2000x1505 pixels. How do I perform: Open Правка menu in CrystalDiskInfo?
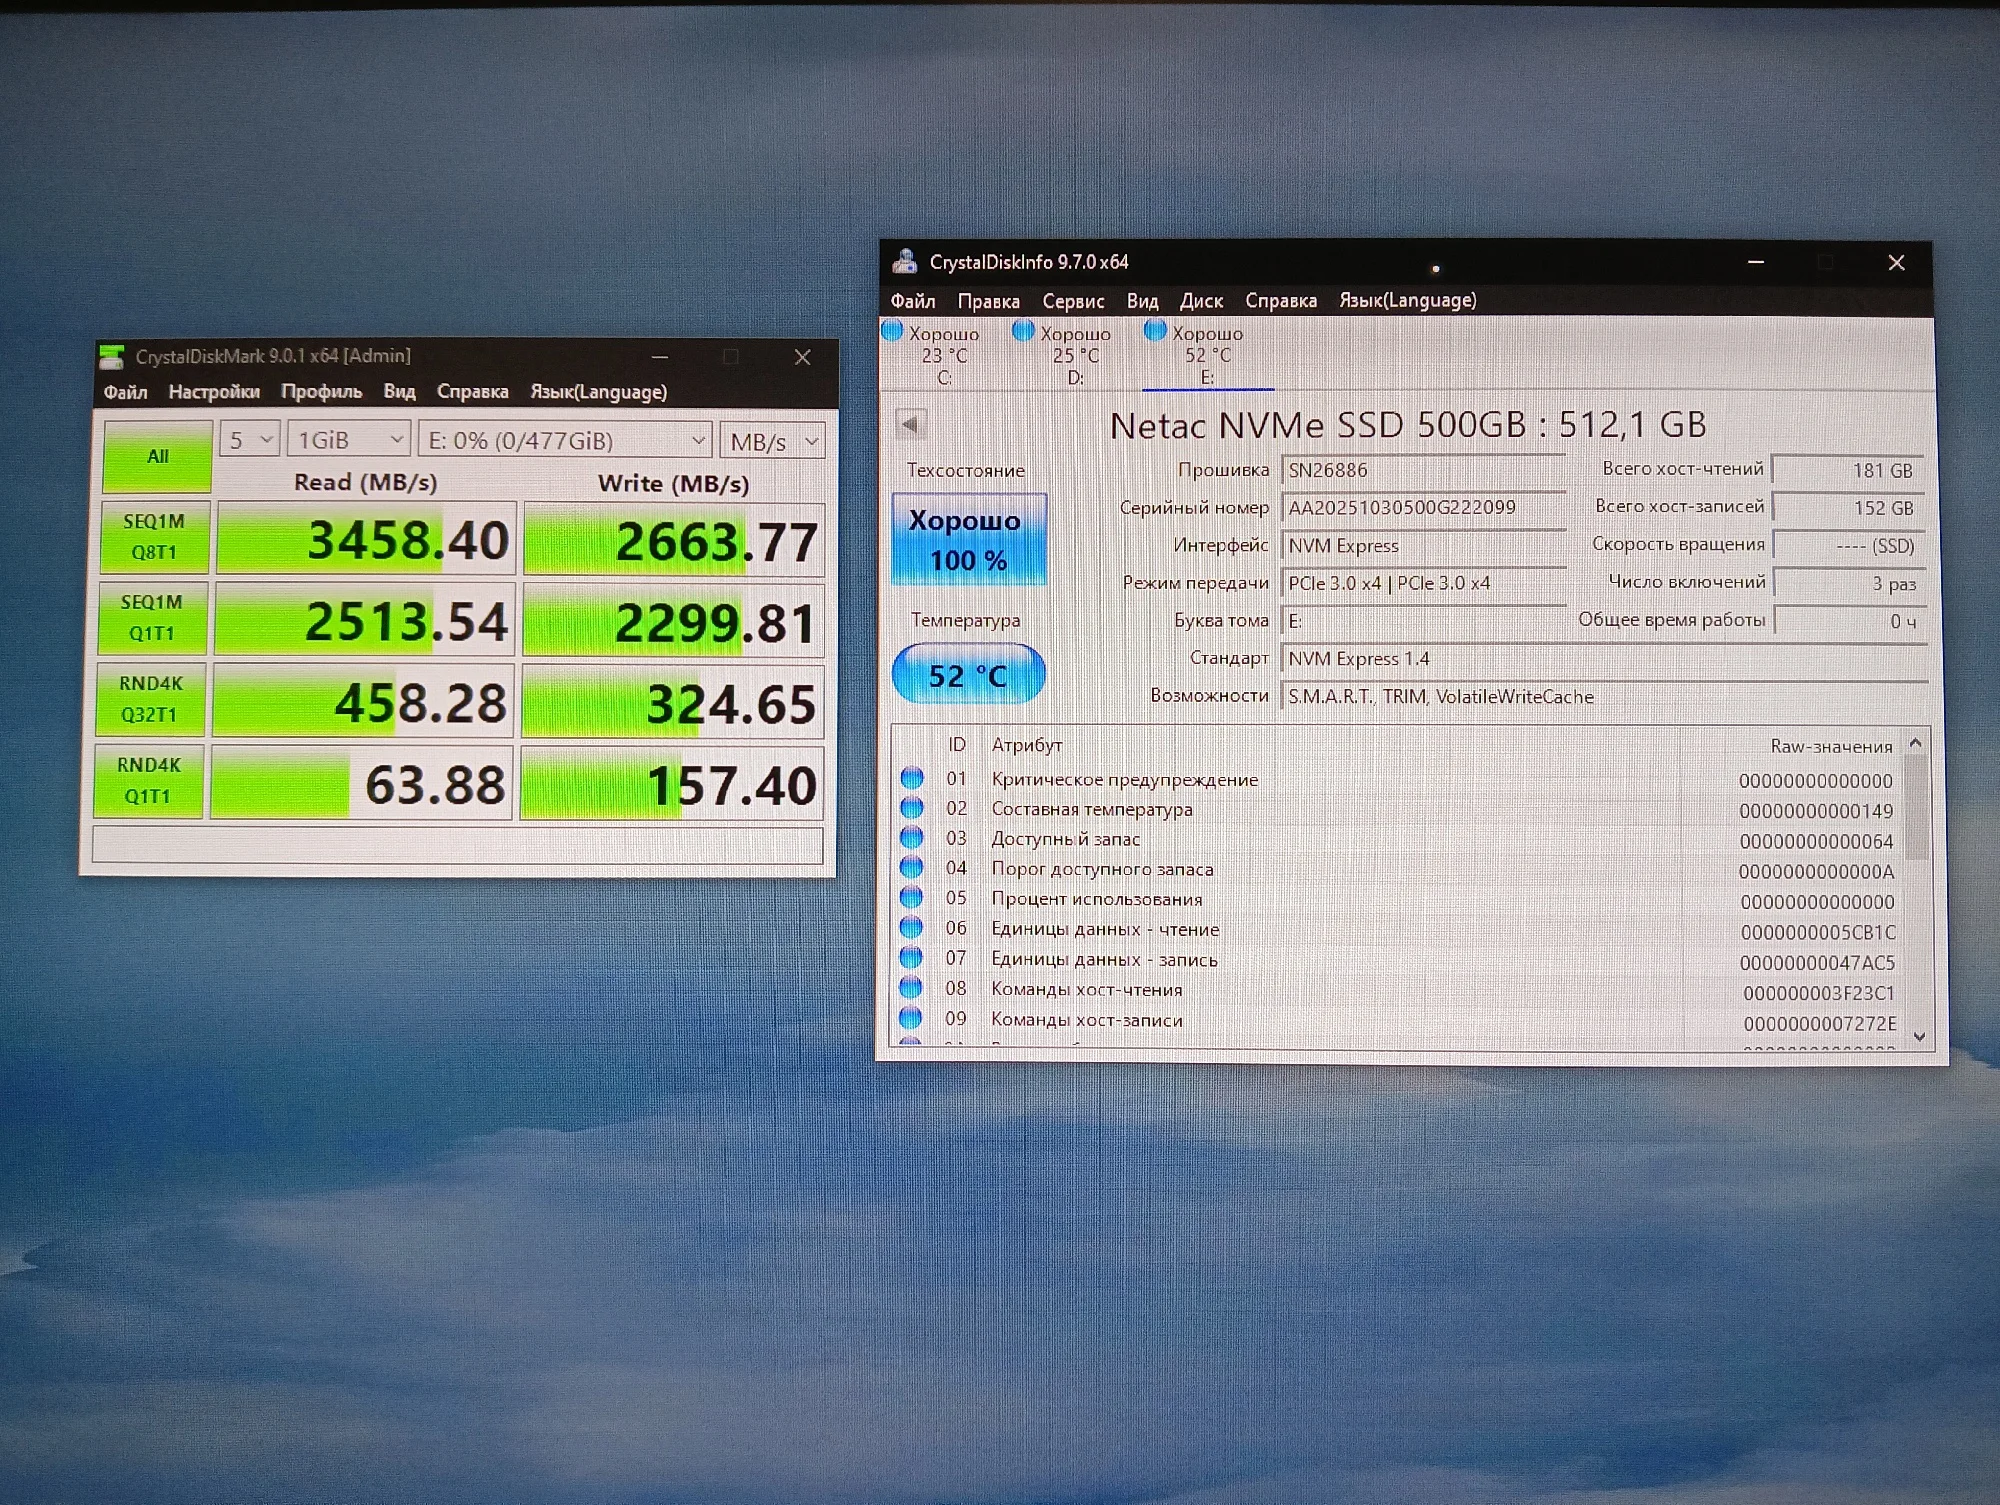[x=988, y=301]
